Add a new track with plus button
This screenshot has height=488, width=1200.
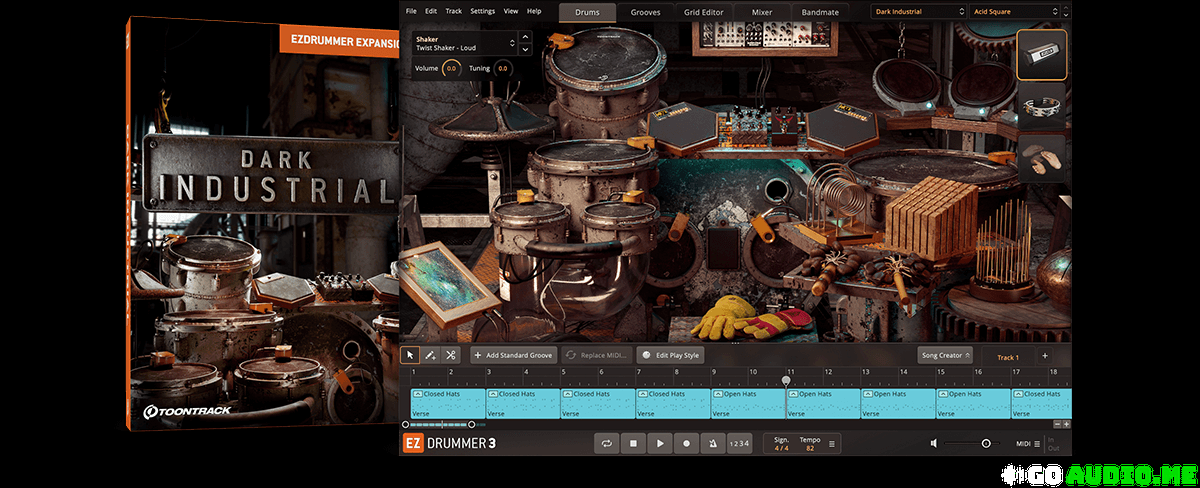(x=1045, y=356)
